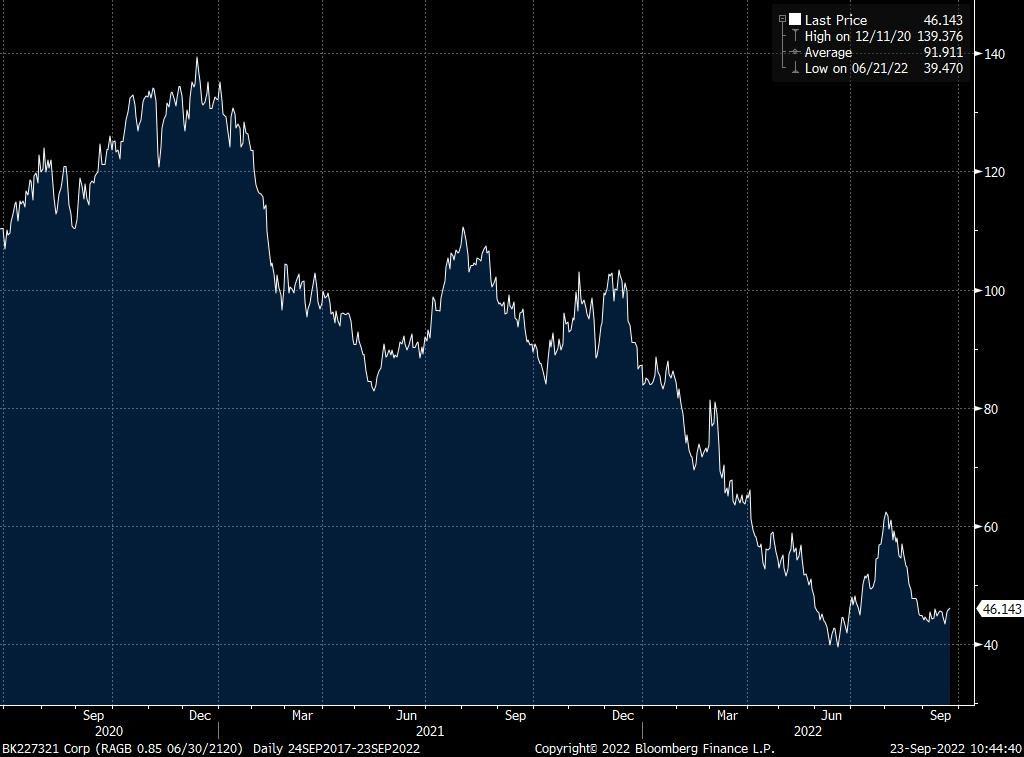
Task: Select the Average legend entry
Action: coord(828,52)
